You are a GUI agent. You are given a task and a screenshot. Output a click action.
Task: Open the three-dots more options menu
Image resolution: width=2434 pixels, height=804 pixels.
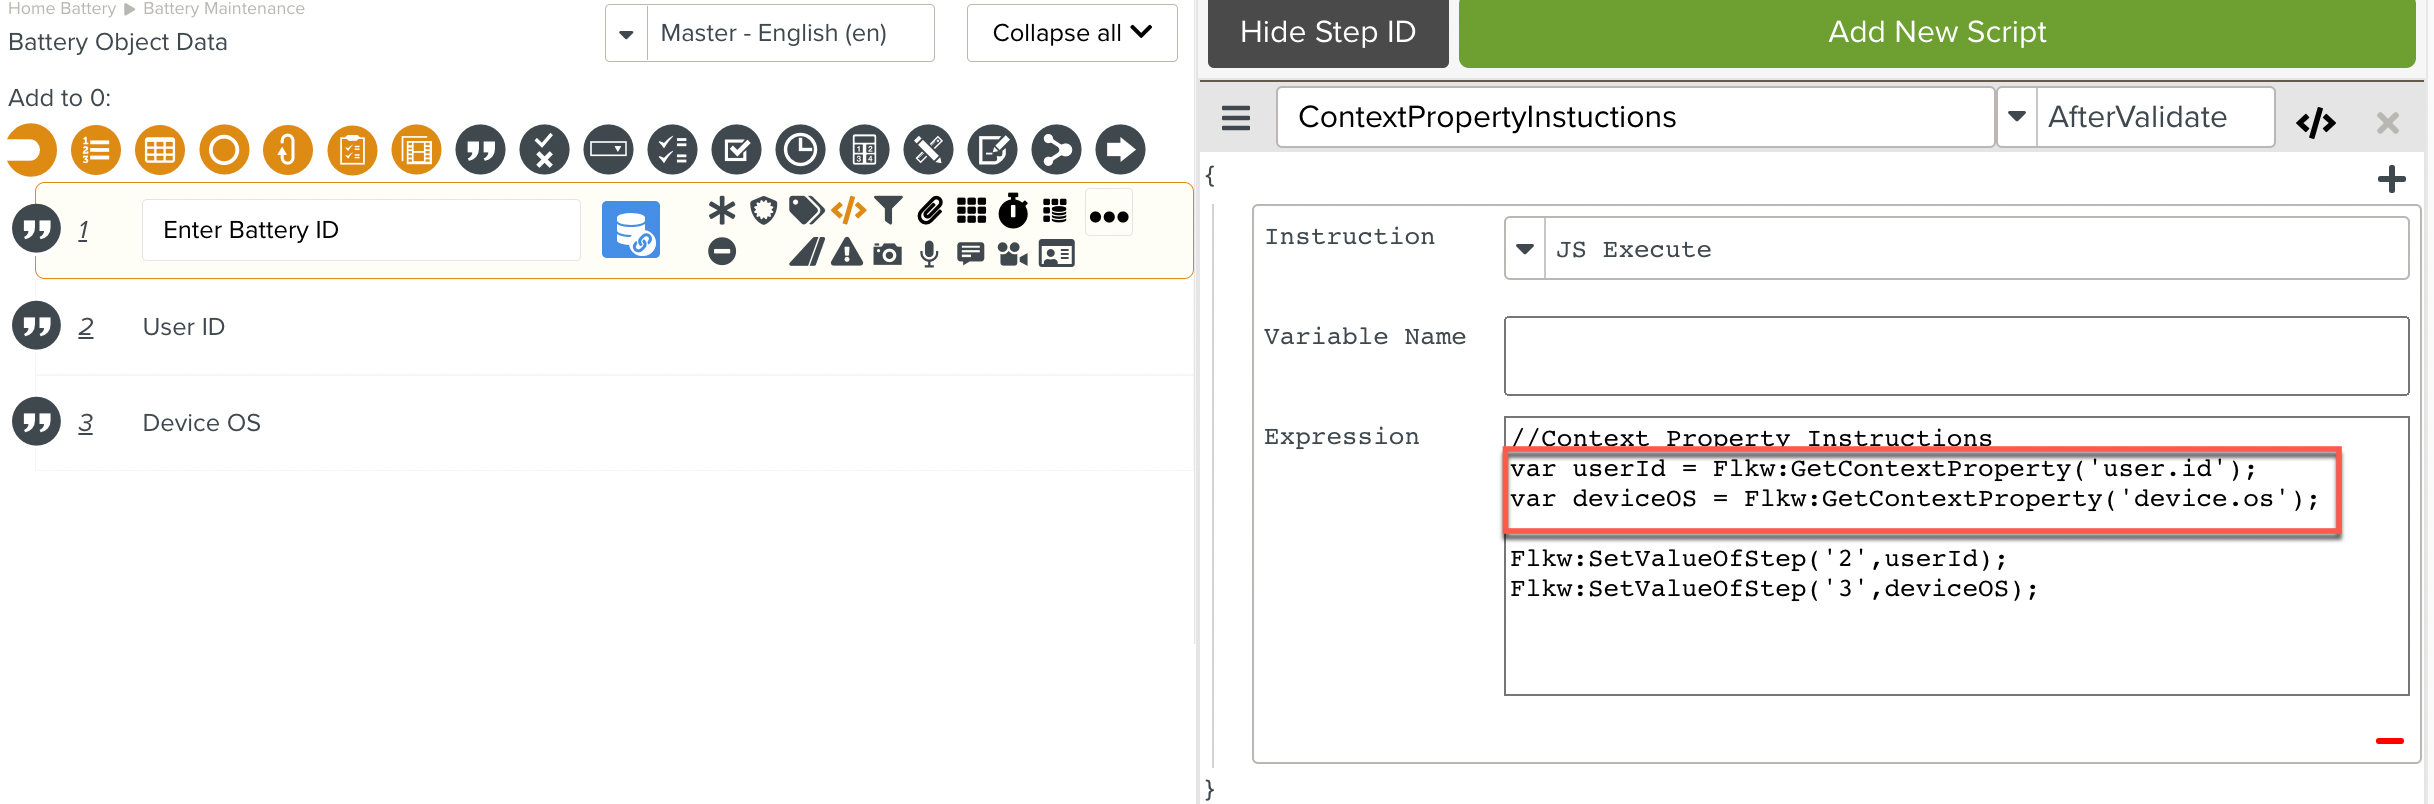1108,216
